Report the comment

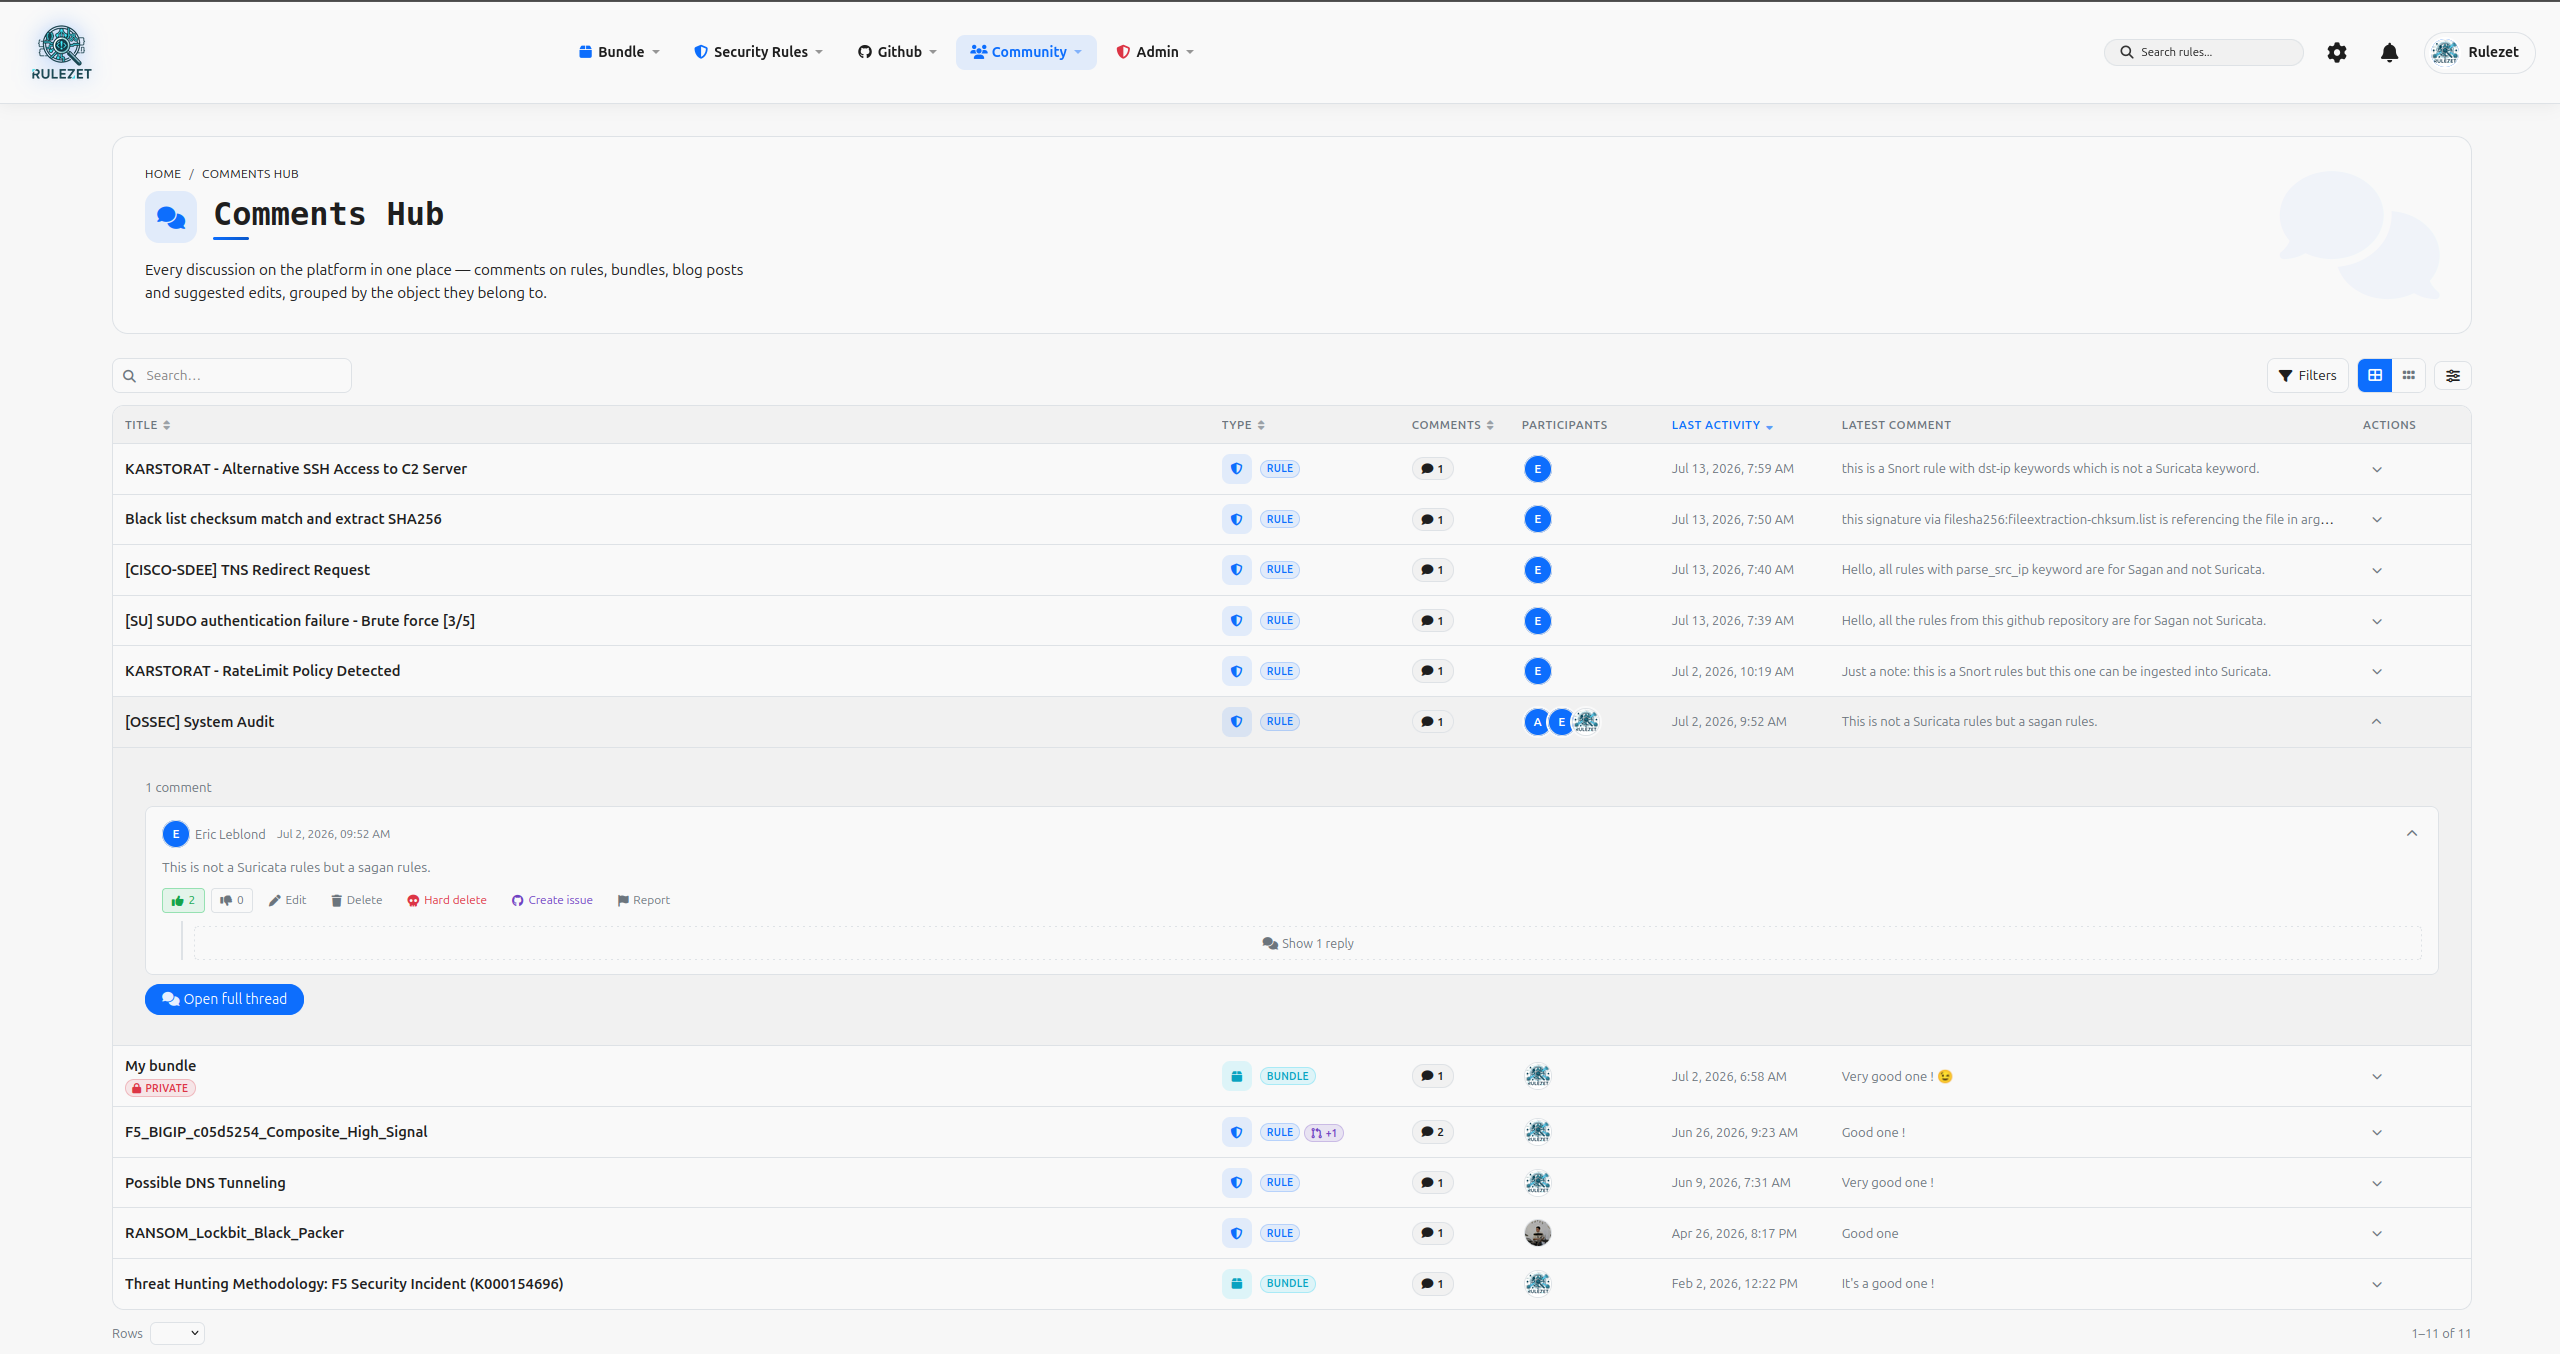[644, 900]
